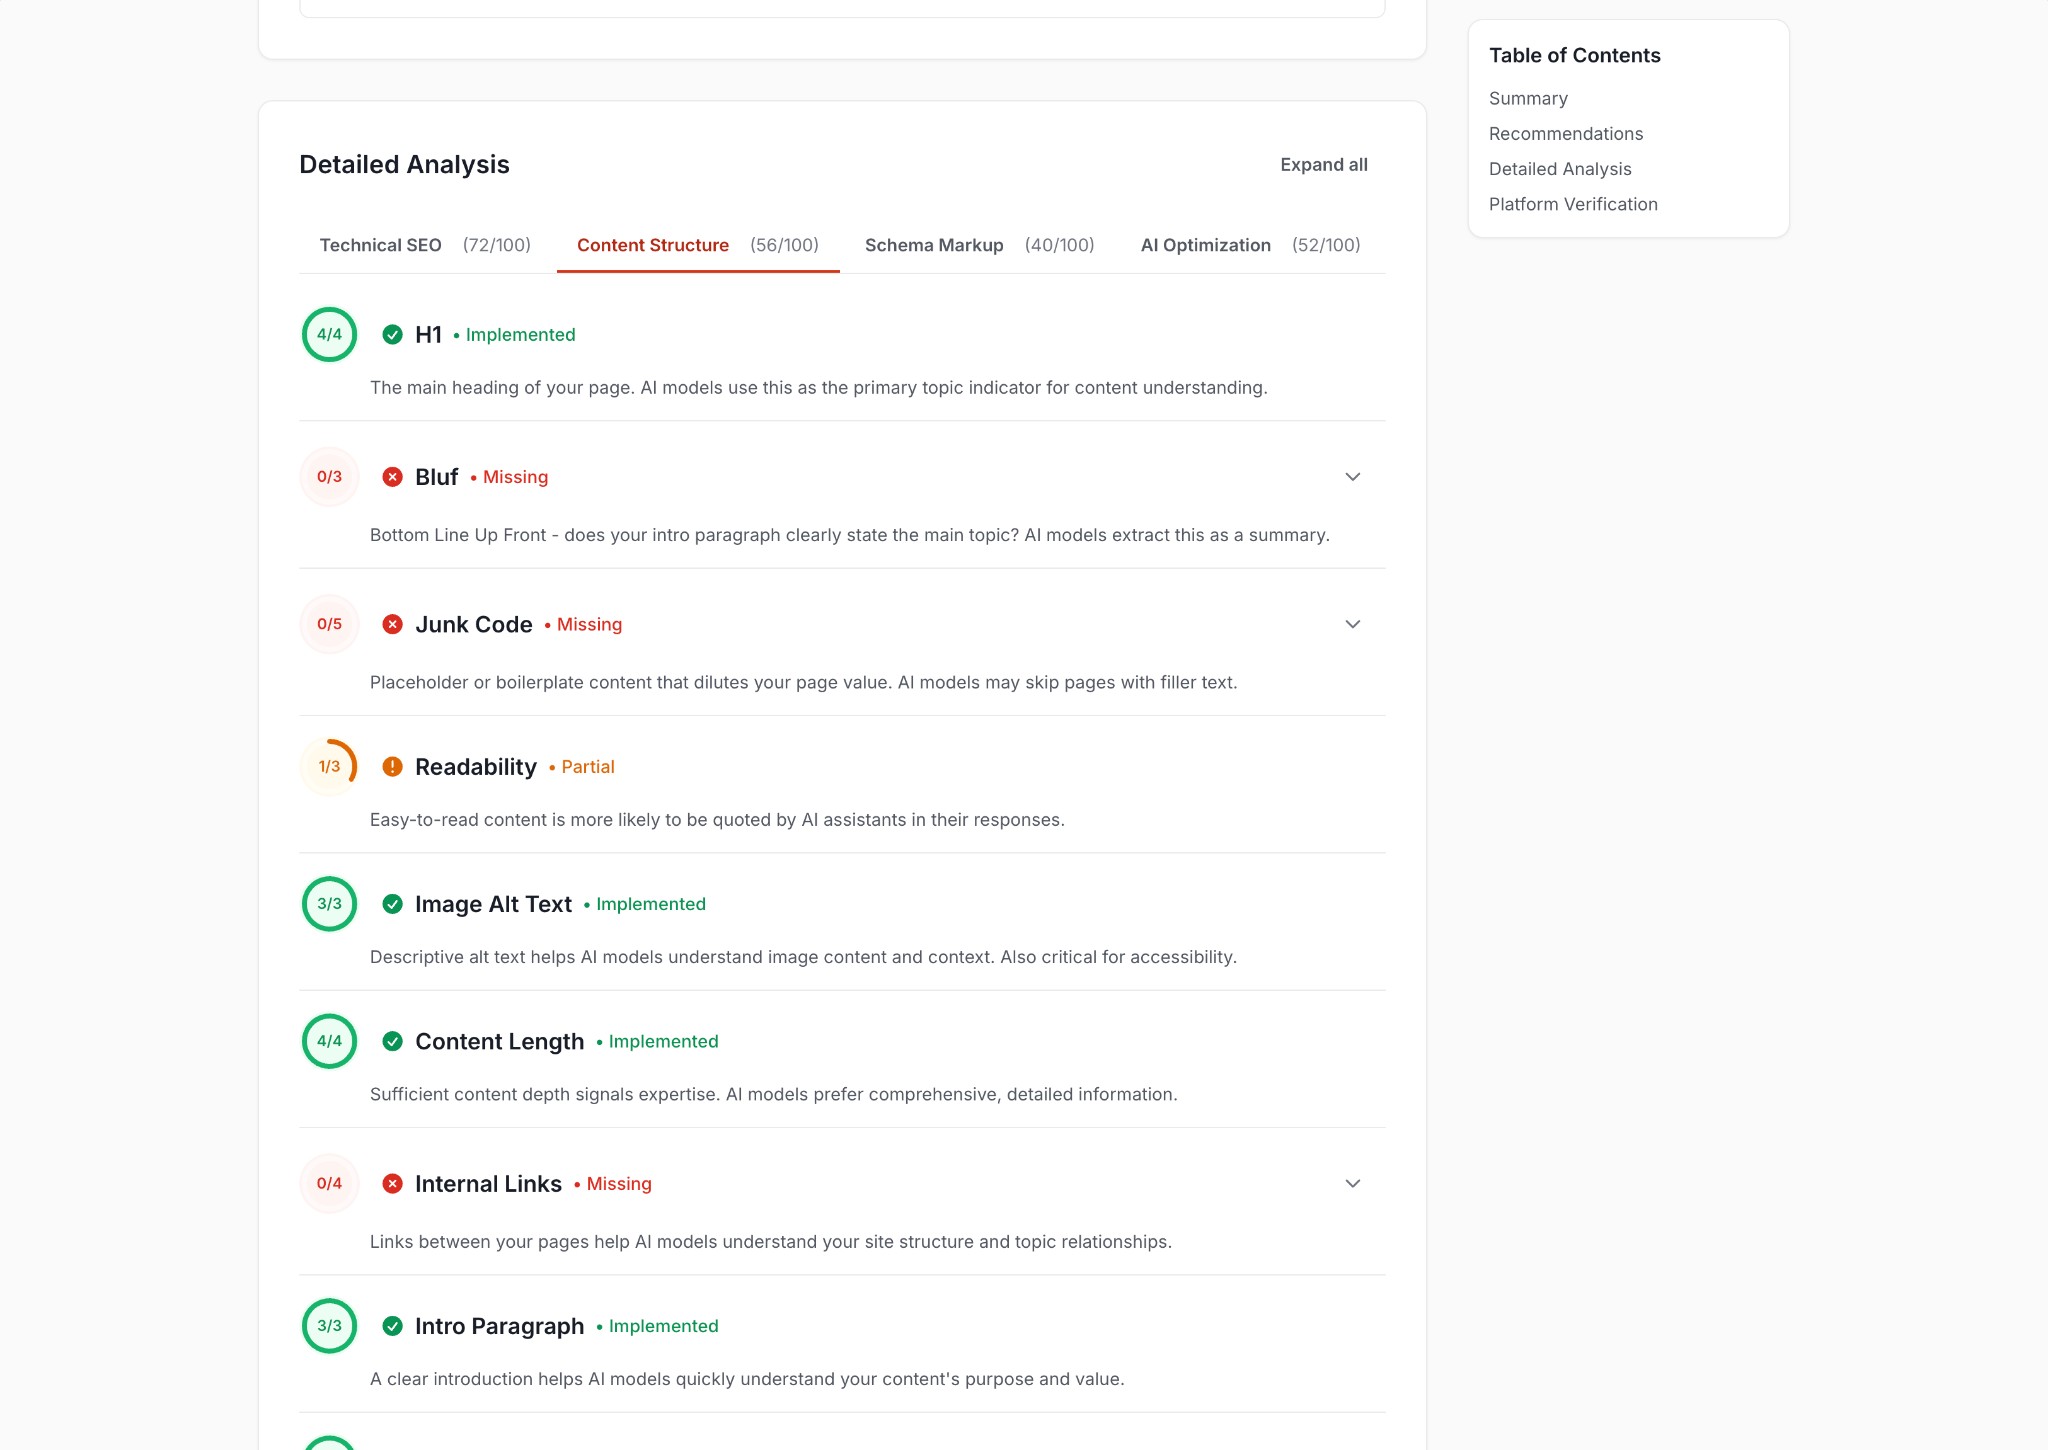This screenshot has width=2048, height=1450.
Task: Click the check icon beside Content Length
Action: (x=391, y=1041)
